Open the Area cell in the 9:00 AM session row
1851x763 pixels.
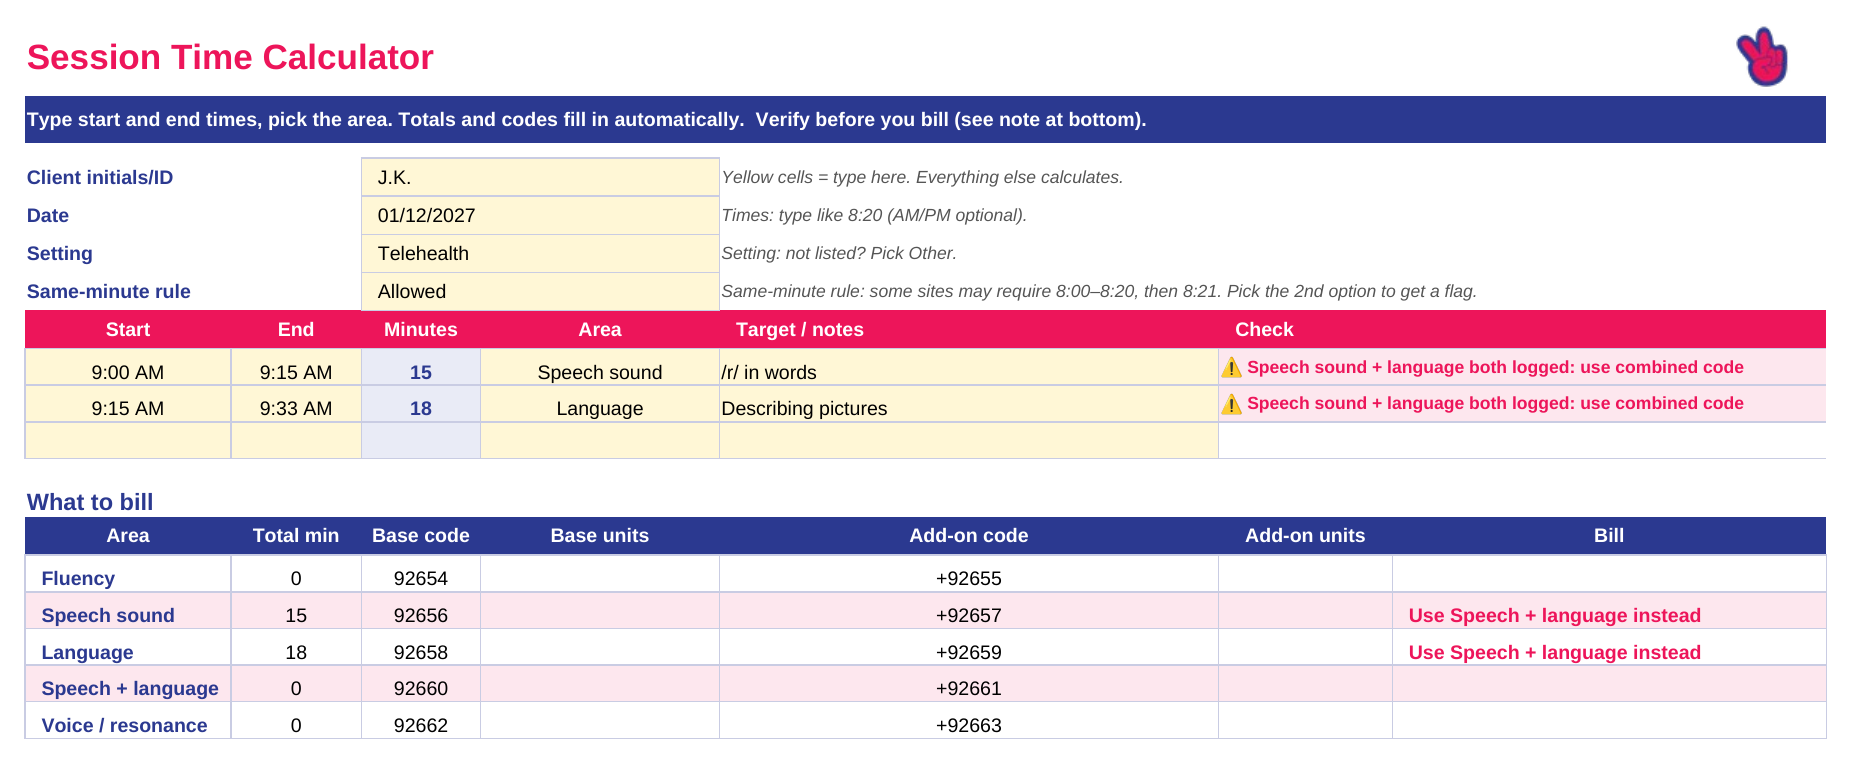point(600,367)
